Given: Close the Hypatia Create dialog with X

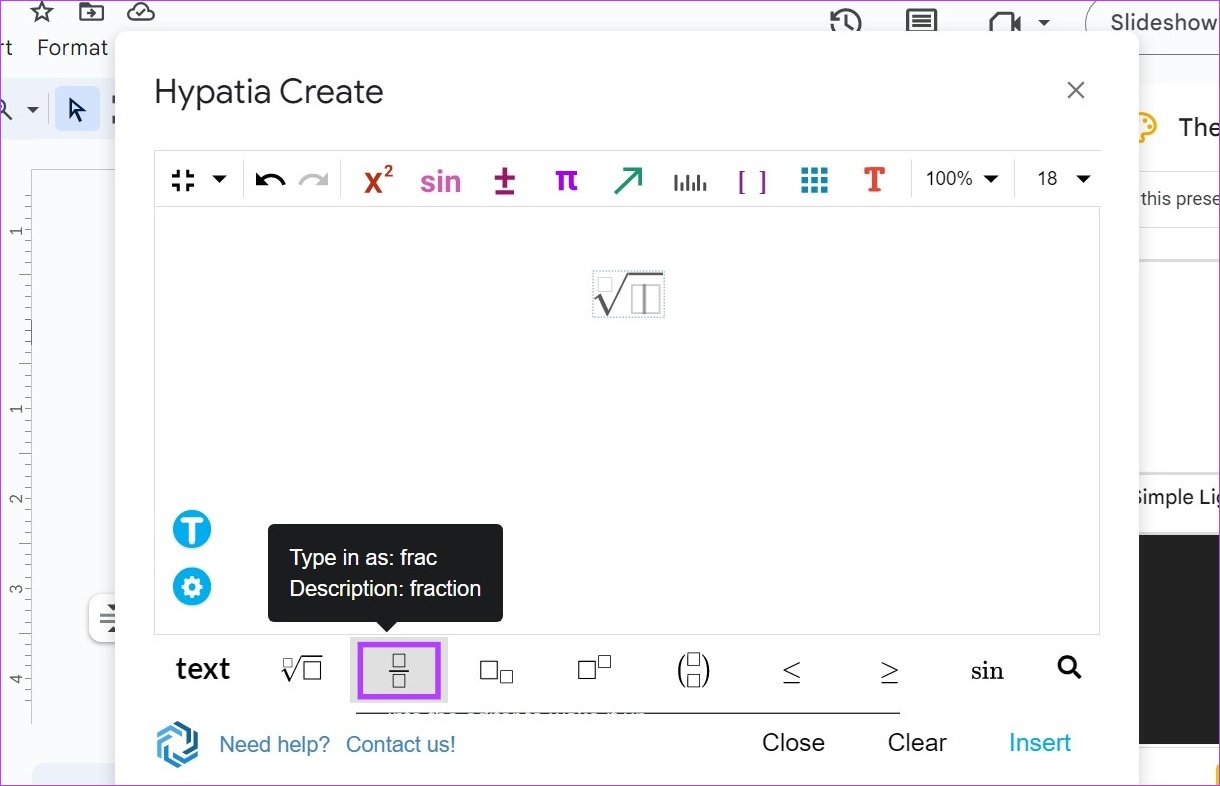Looking at the screenshot, I should click(x=1076, y=90).
